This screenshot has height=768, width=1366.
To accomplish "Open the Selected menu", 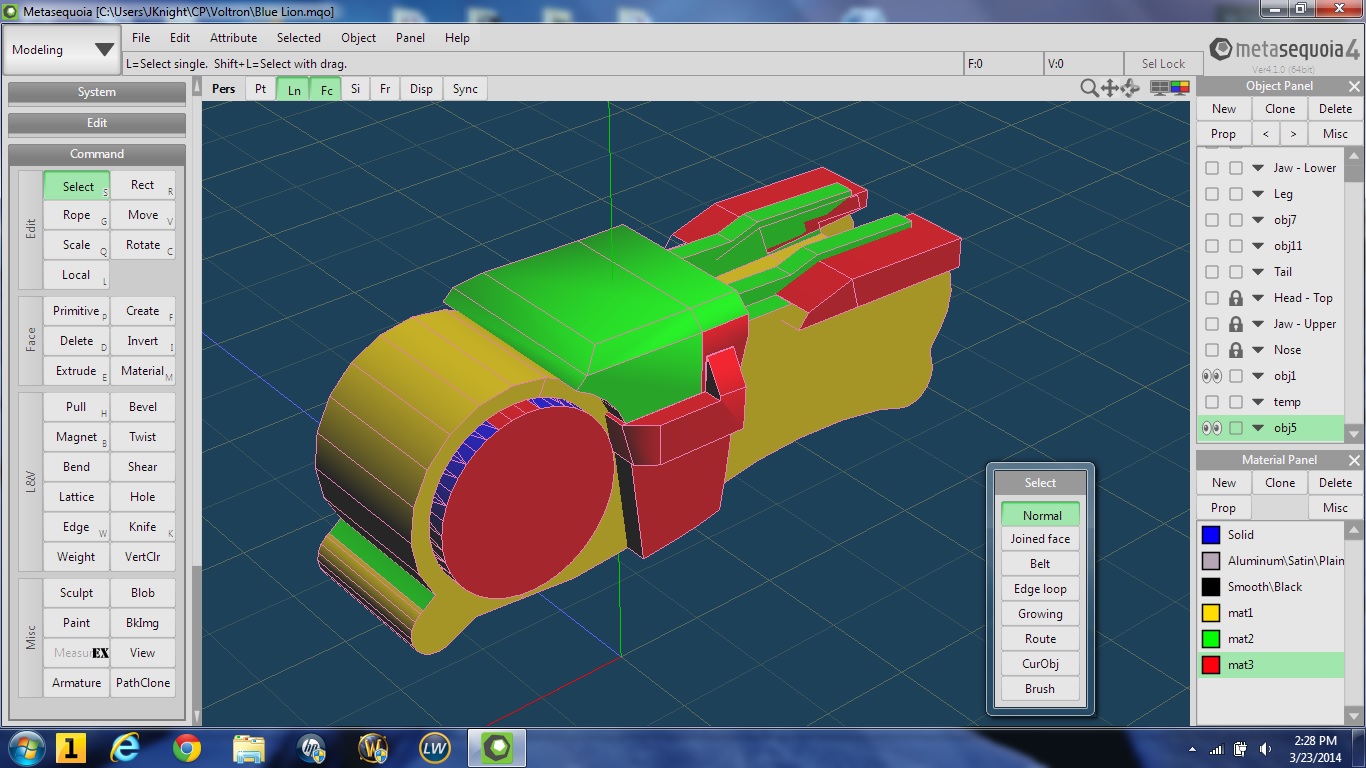I will pos(299,38).
